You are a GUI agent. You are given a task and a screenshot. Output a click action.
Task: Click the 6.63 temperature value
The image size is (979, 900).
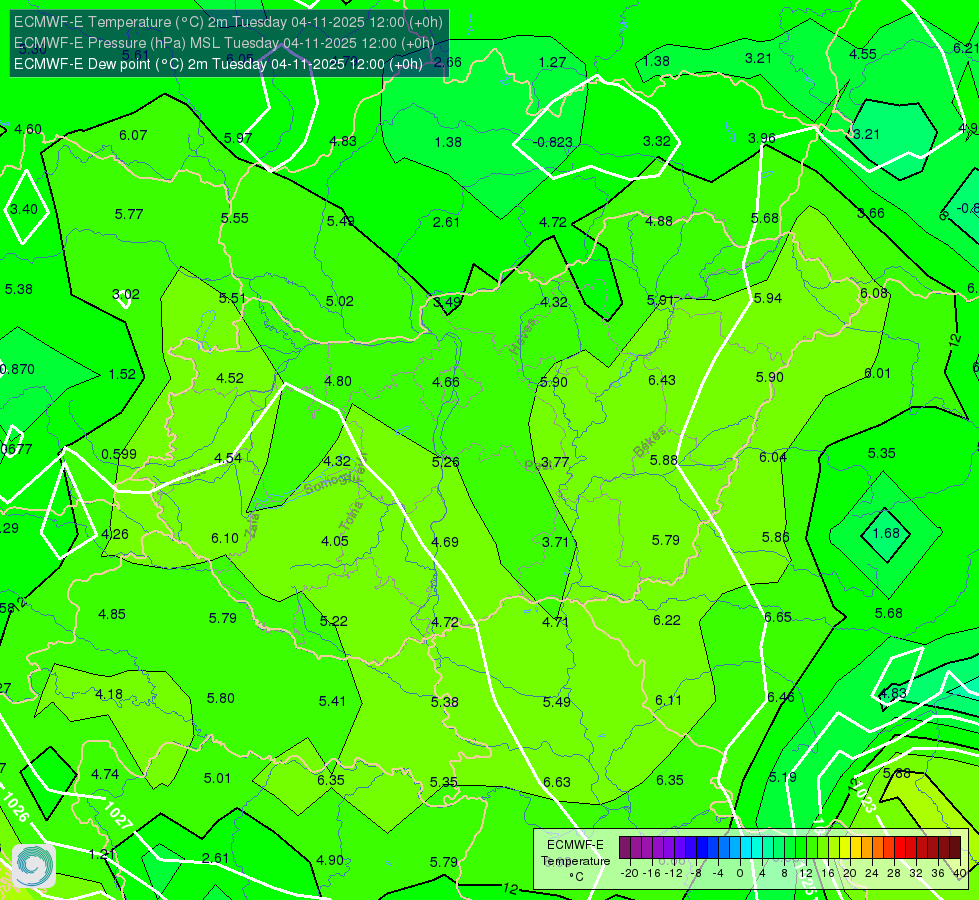click(557, 782)
